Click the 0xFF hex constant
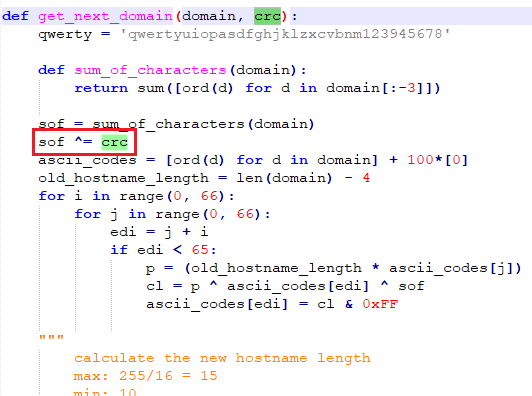 click(x=380, y=304)
